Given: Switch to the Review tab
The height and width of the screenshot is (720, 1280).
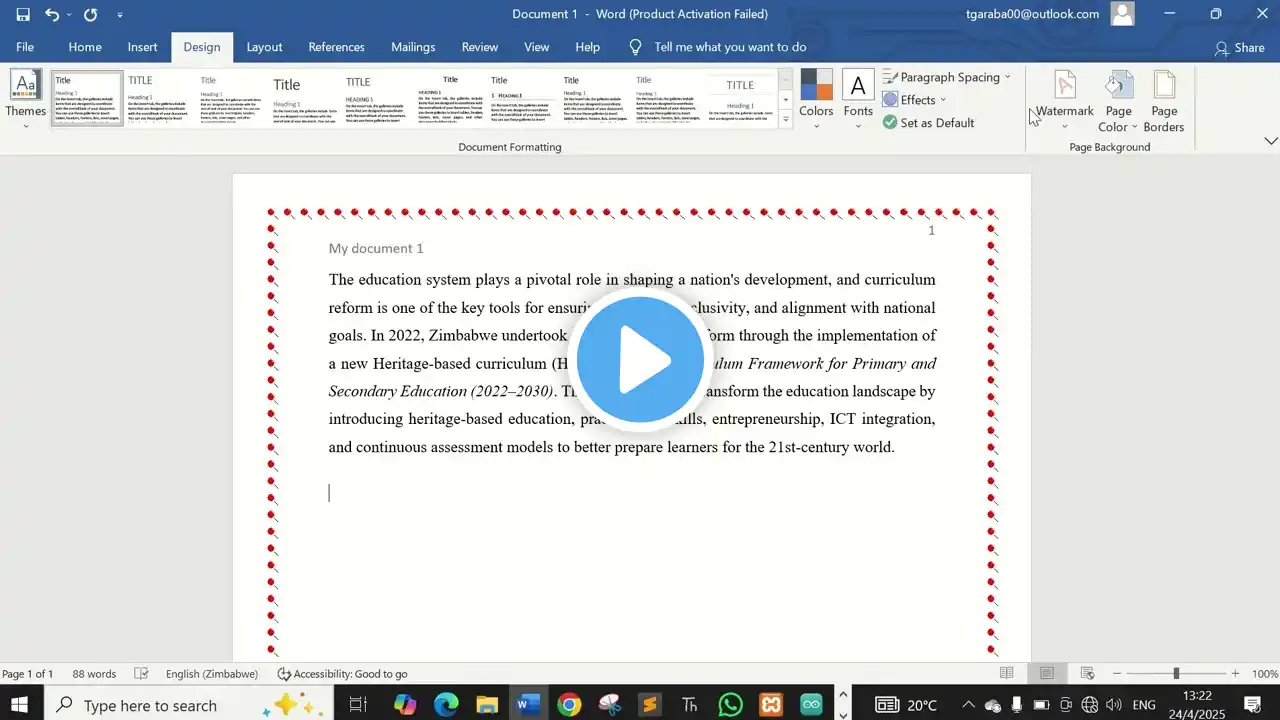Looking at the screenshot, I should coord(480,47).
